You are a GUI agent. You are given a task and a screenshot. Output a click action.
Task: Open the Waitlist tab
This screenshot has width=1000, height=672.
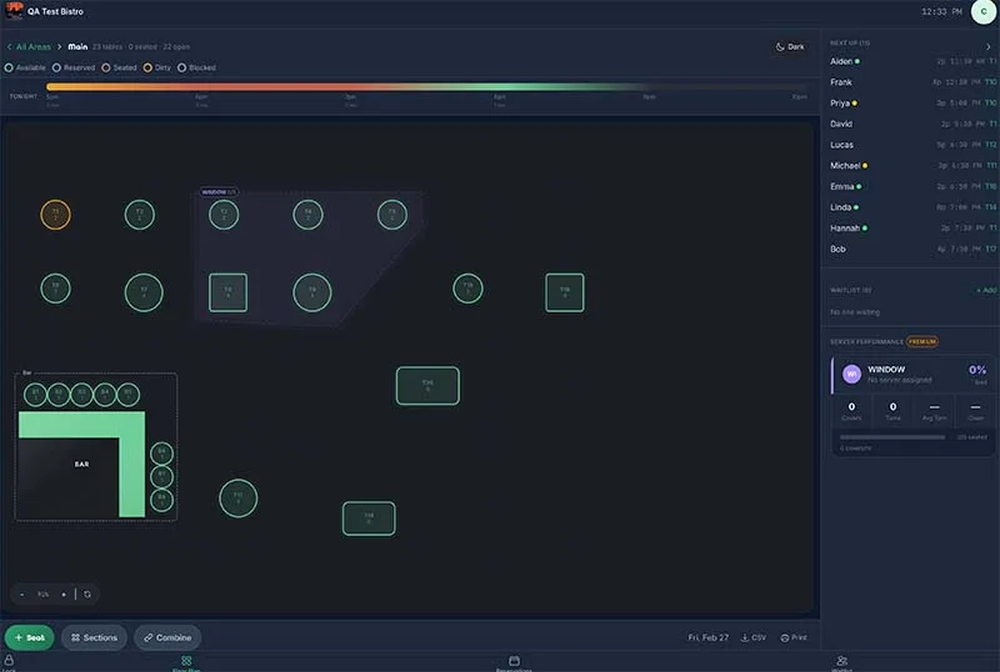pos(842,663)
